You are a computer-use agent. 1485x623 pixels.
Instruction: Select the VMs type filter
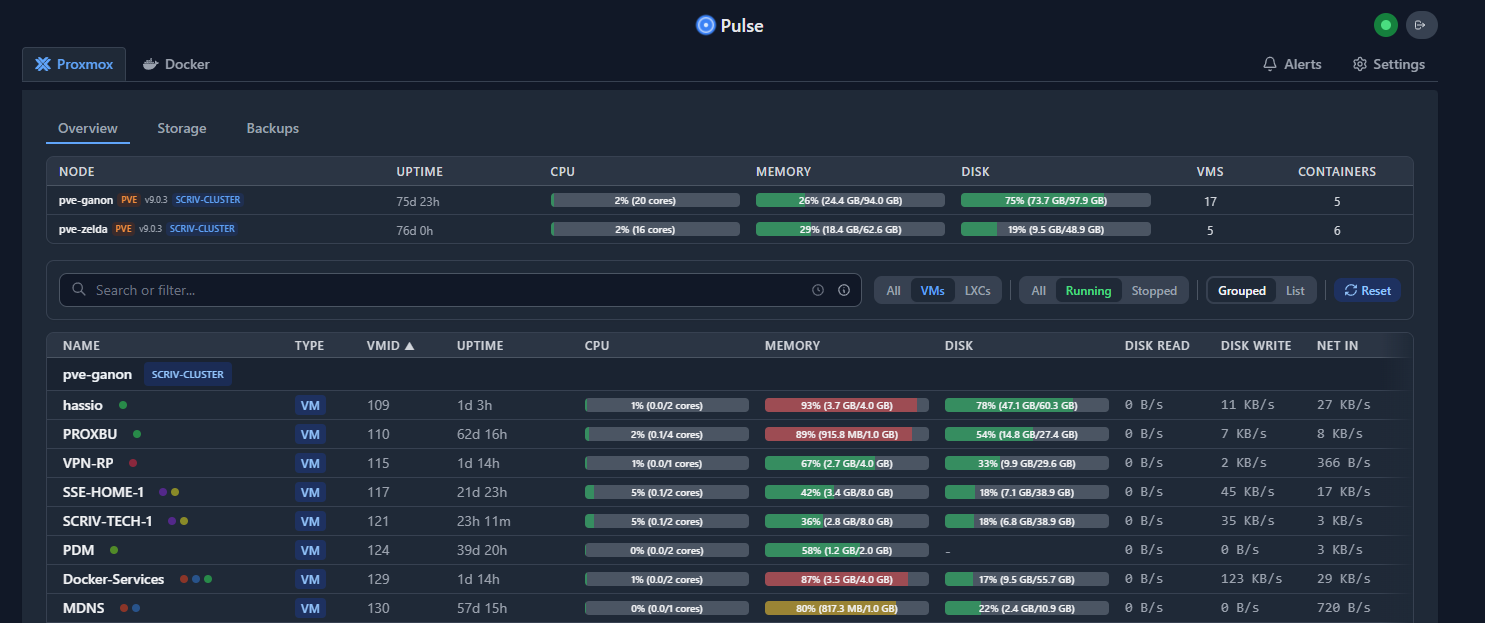pos(932,291)
